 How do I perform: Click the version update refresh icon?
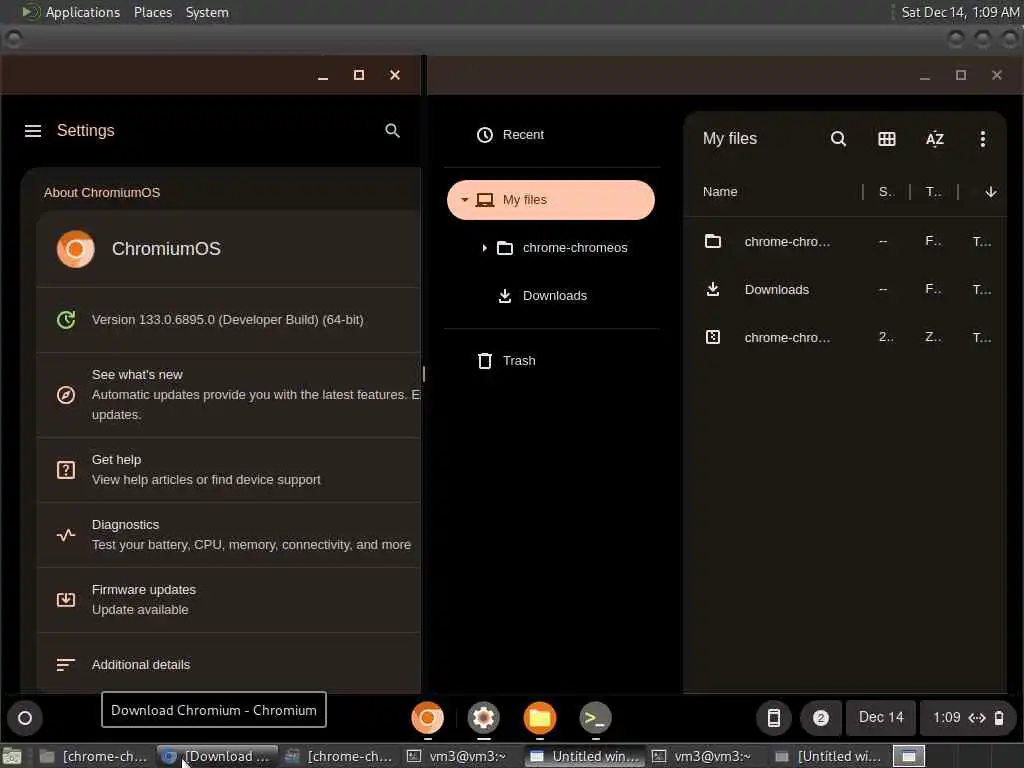click(x=66, y=319)
